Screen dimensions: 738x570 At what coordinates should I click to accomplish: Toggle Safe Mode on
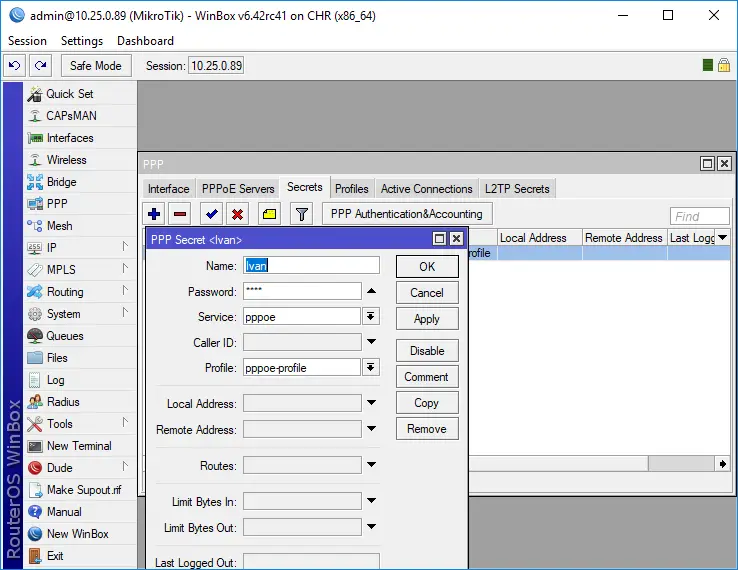point(95,65)
